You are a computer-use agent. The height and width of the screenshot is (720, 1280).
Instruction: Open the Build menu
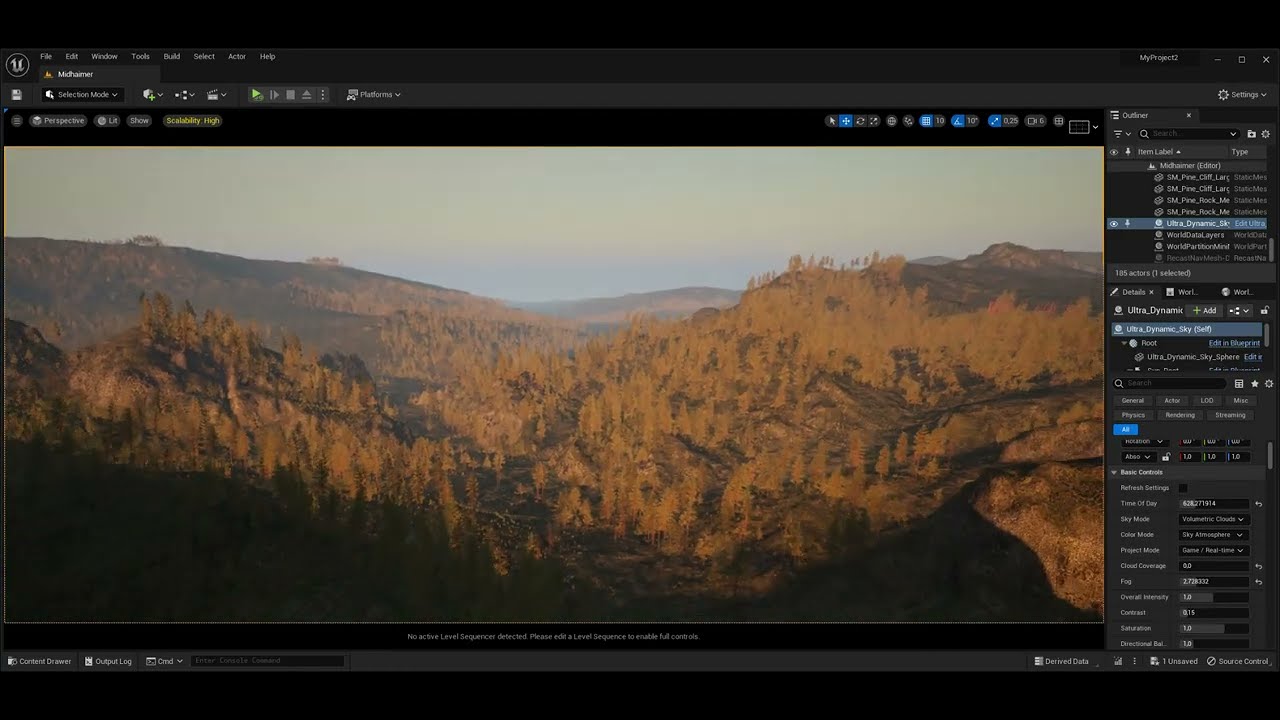coord(172,56)
